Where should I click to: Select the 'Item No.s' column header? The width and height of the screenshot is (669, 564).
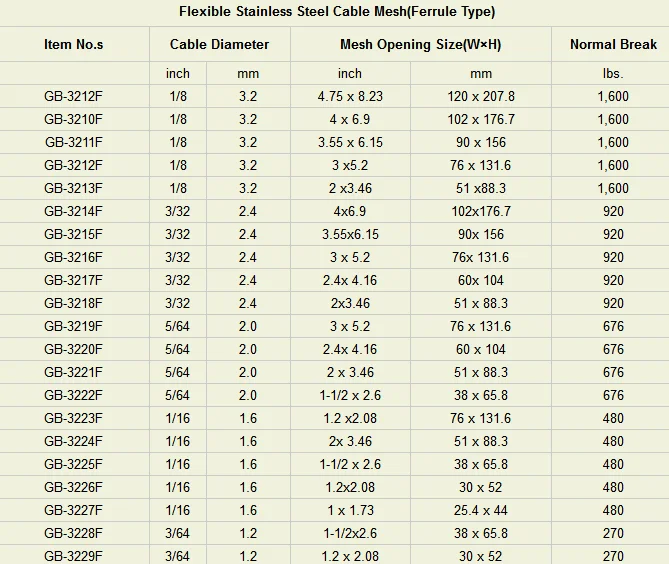tap(73, 44)
